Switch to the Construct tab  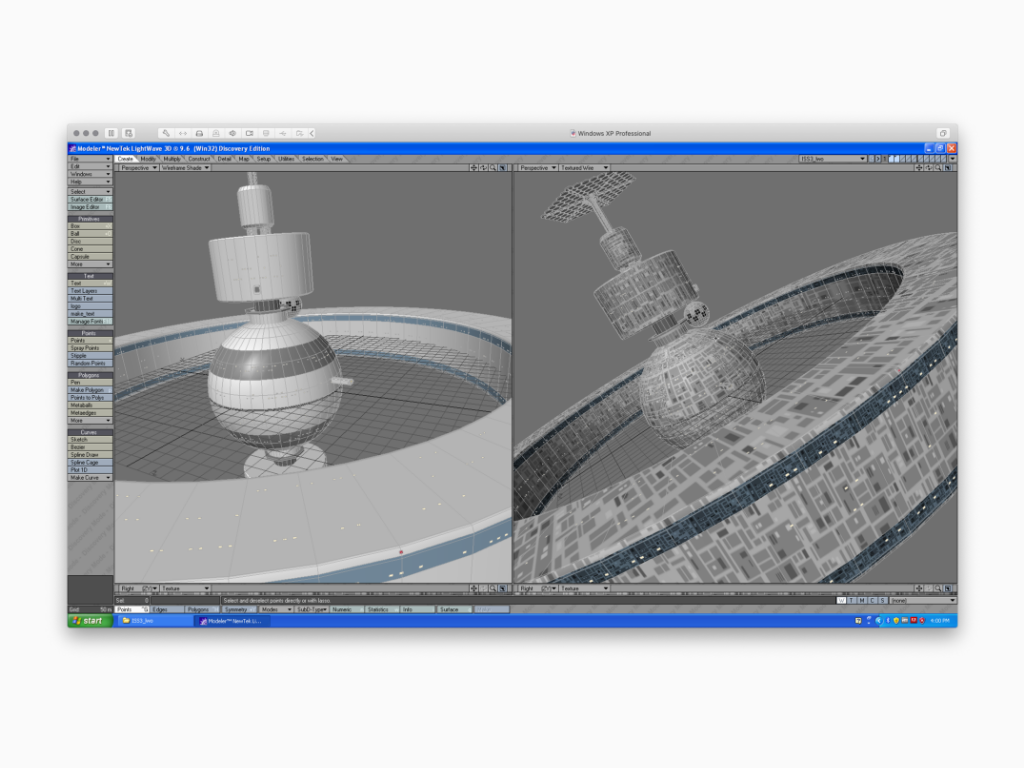[199, 159]
